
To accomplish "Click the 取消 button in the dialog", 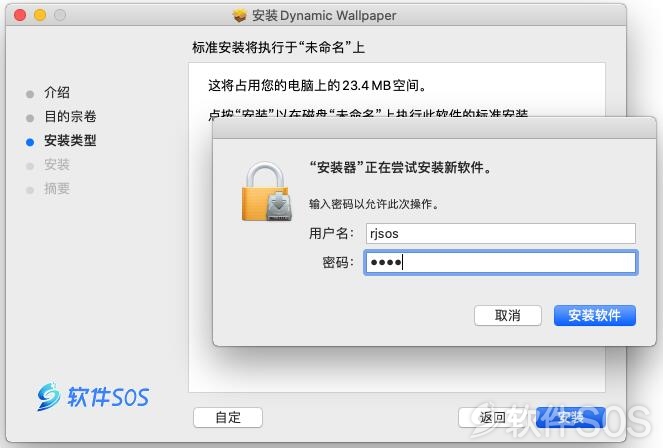I will tap(507, 315).
